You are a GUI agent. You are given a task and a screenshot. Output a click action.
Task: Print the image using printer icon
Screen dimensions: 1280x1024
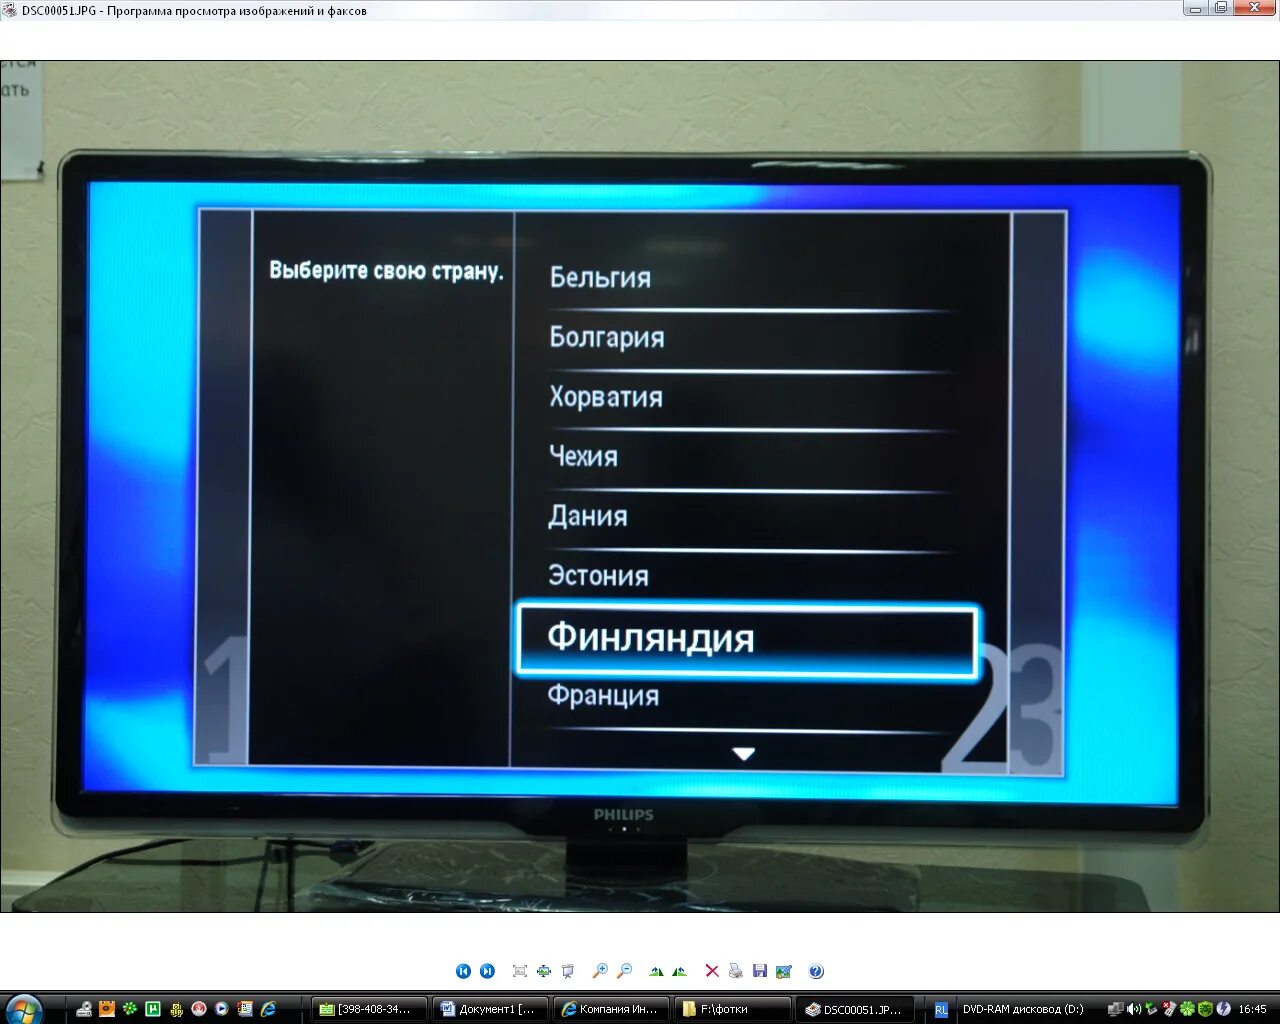point(736,971)
